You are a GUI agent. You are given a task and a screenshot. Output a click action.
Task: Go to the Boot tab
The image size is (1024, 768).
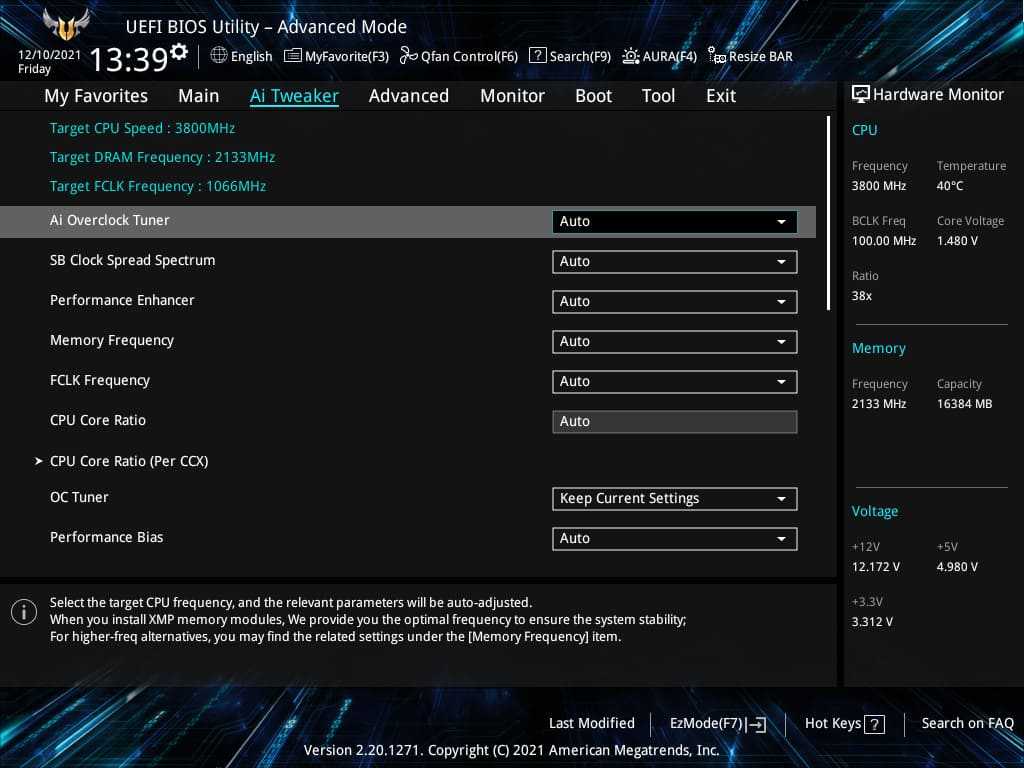click(x=593, y=96)
